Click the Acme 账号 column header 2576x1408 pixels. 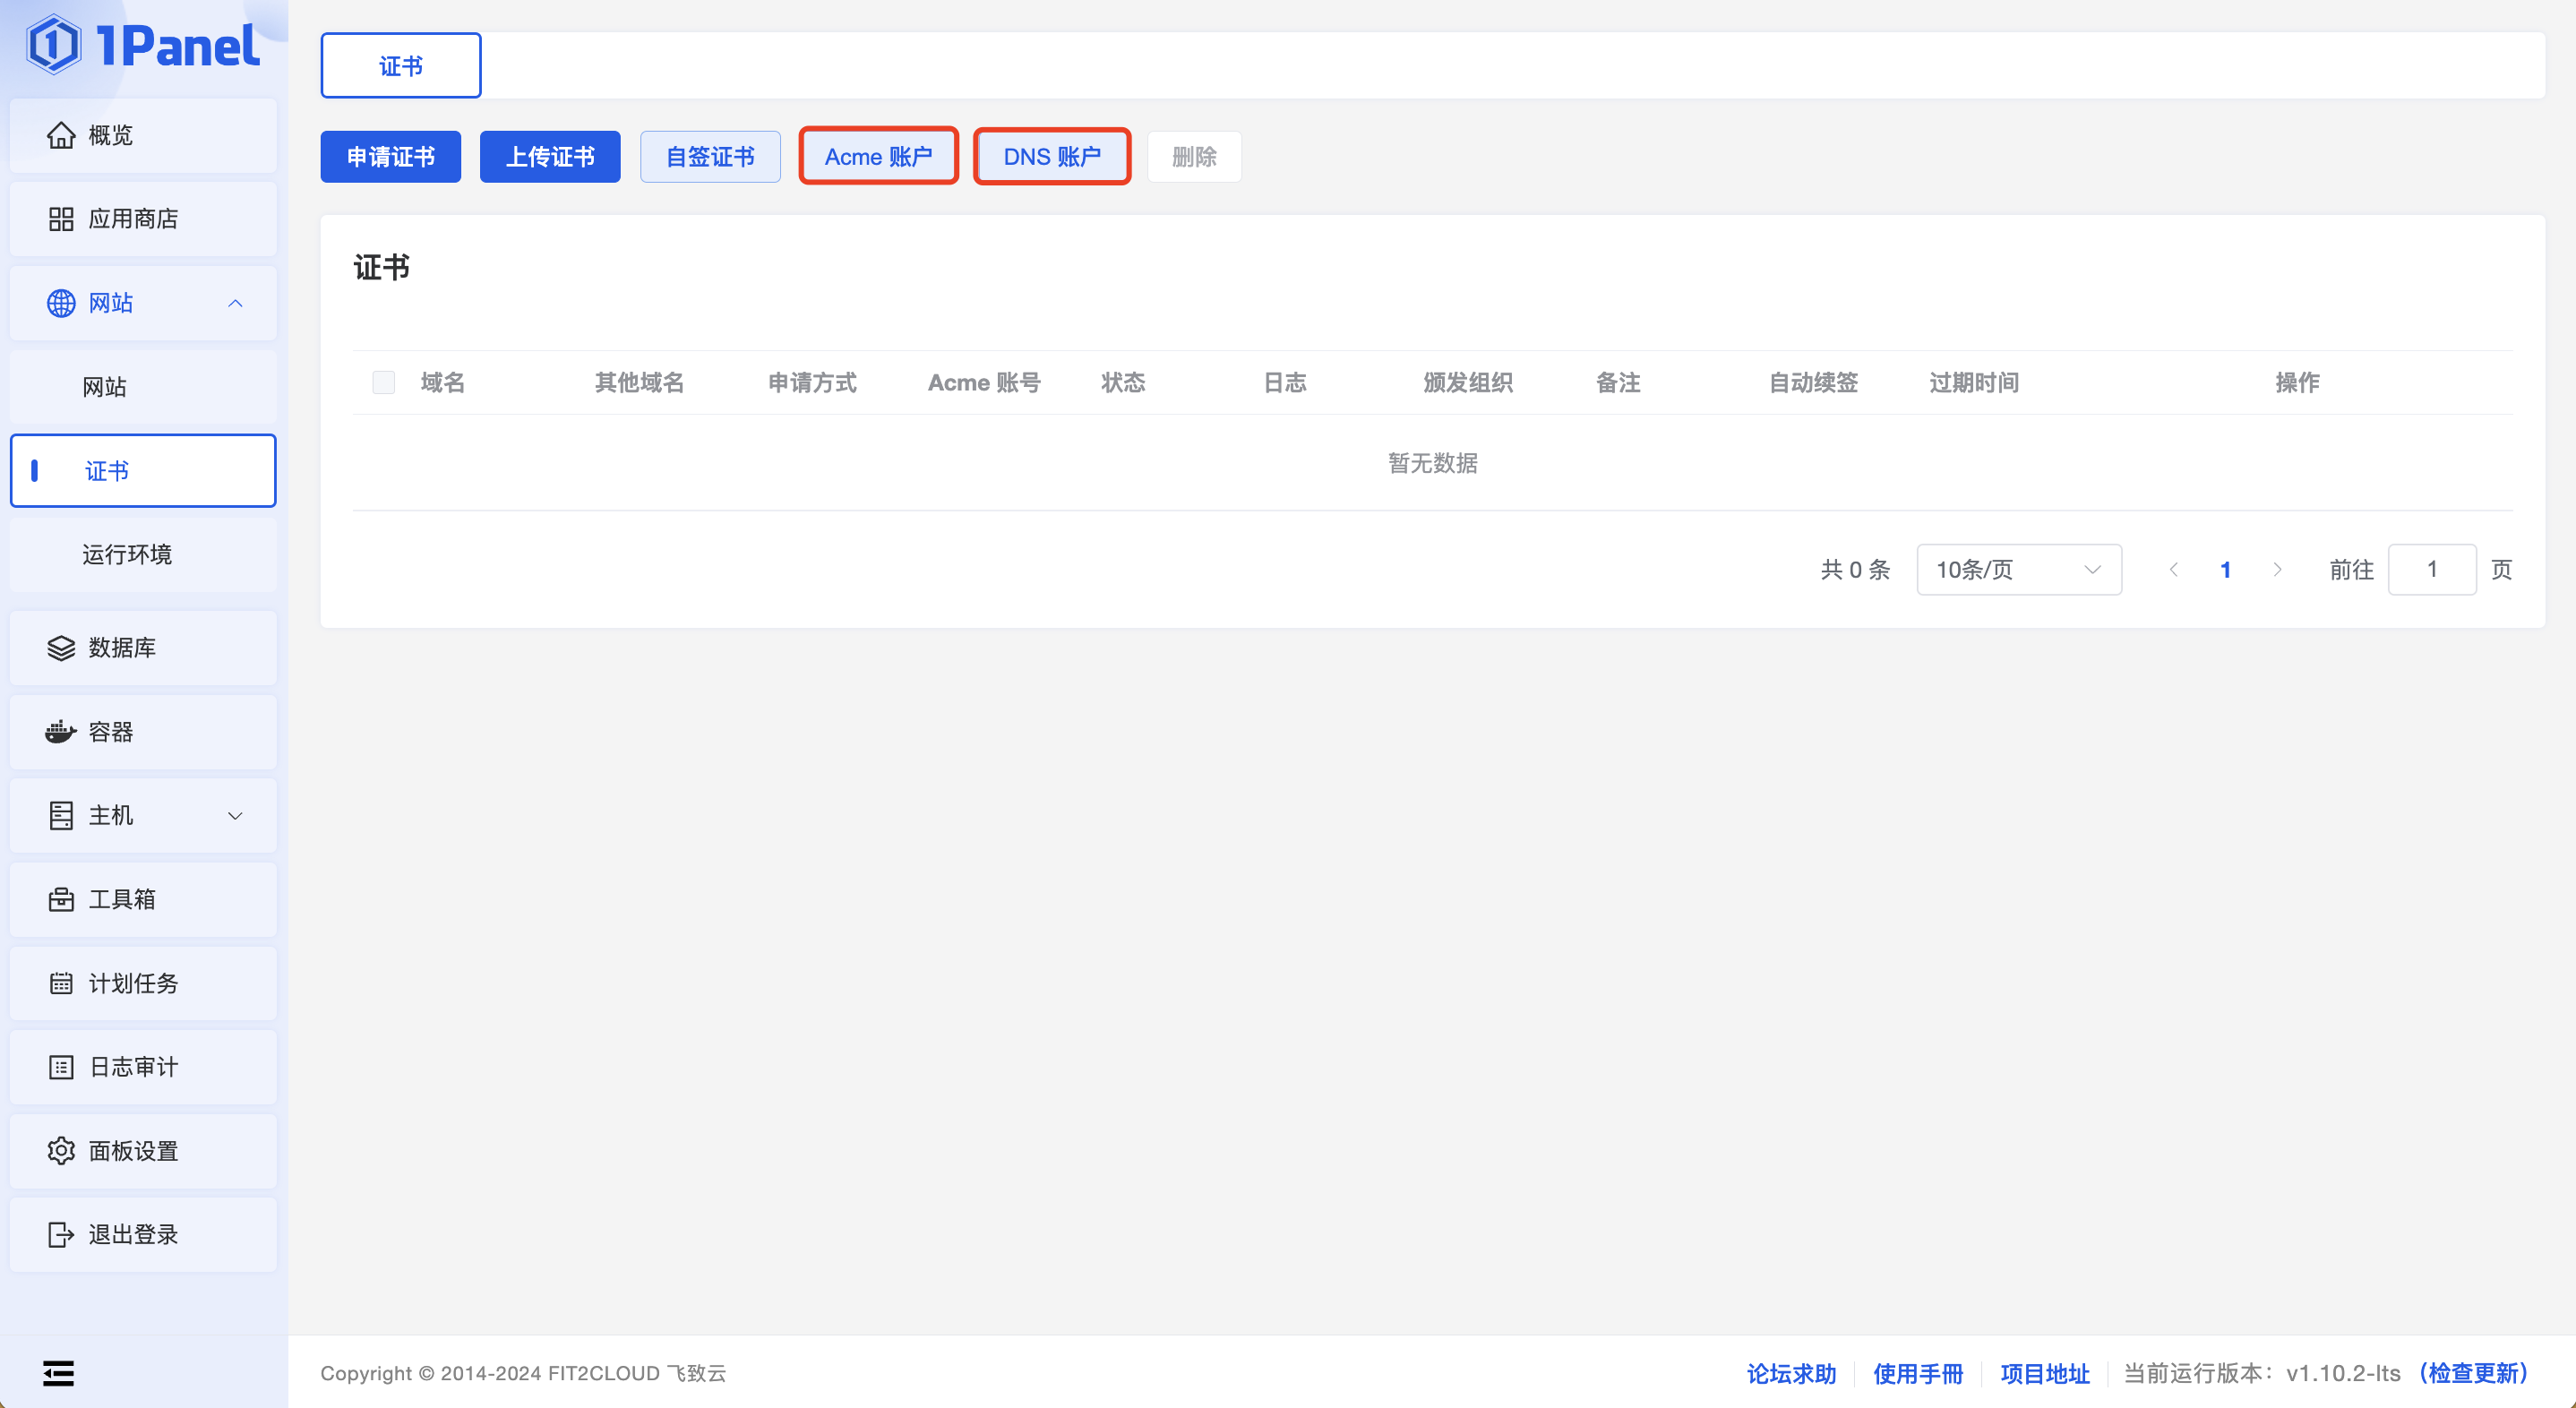(x=984, y=383)
